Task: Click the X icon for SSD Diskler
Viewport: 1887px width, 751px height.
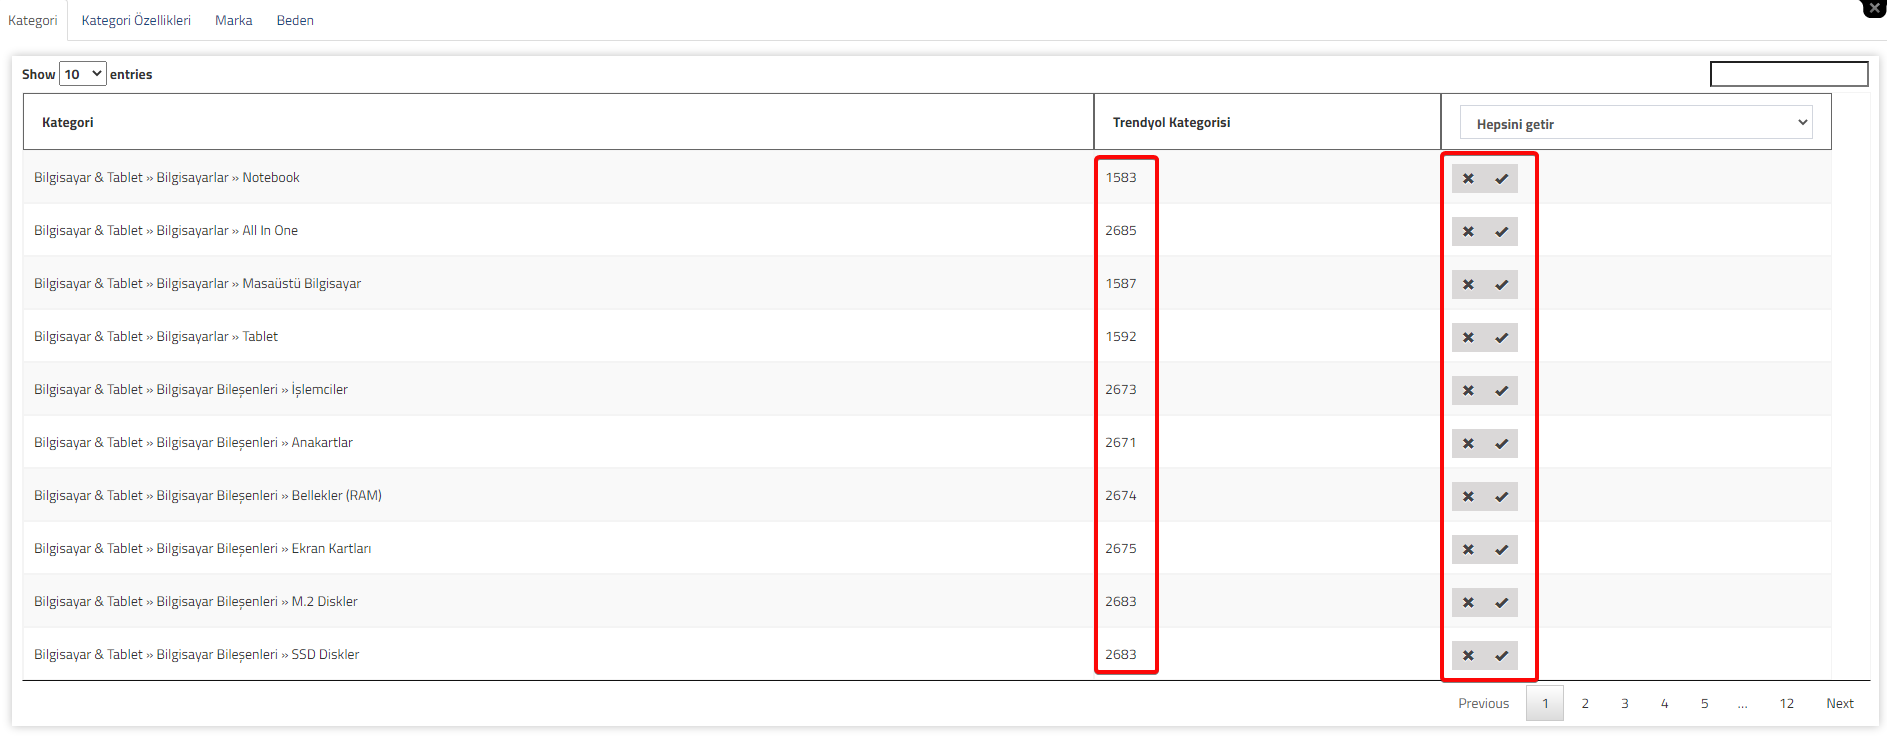Action: (x=1468, y=656)
